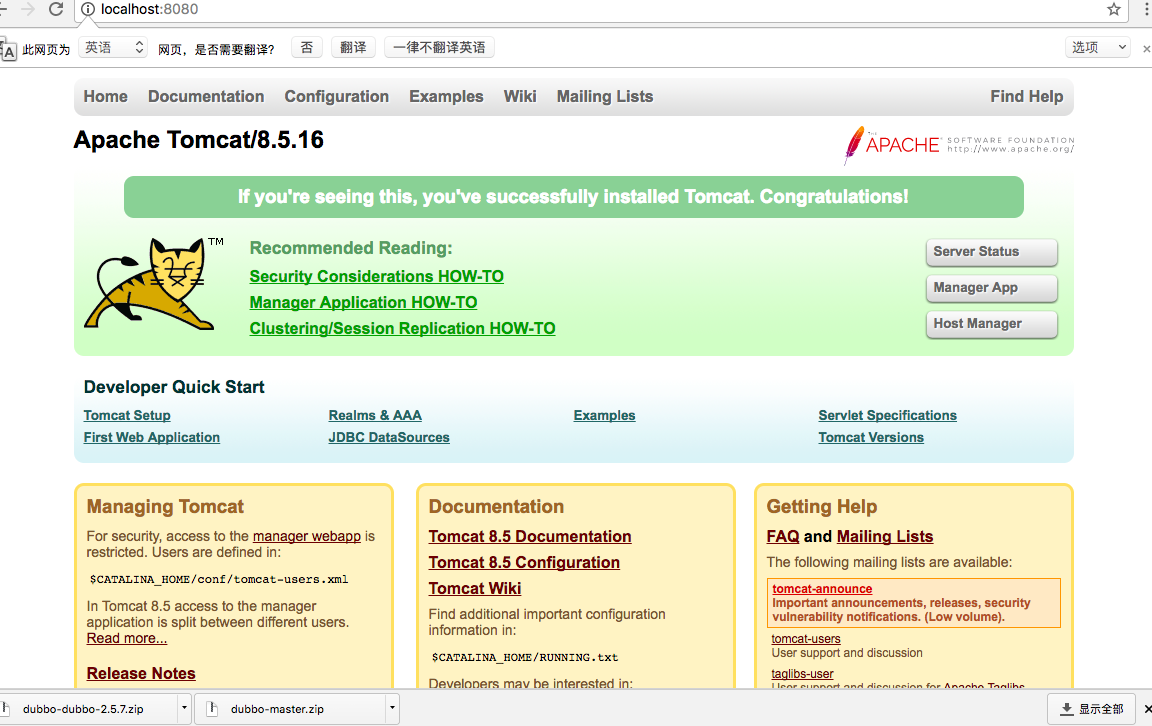Open the 英语 language dropdown
Screen dimensions: 1152x726
coord(113,48)
